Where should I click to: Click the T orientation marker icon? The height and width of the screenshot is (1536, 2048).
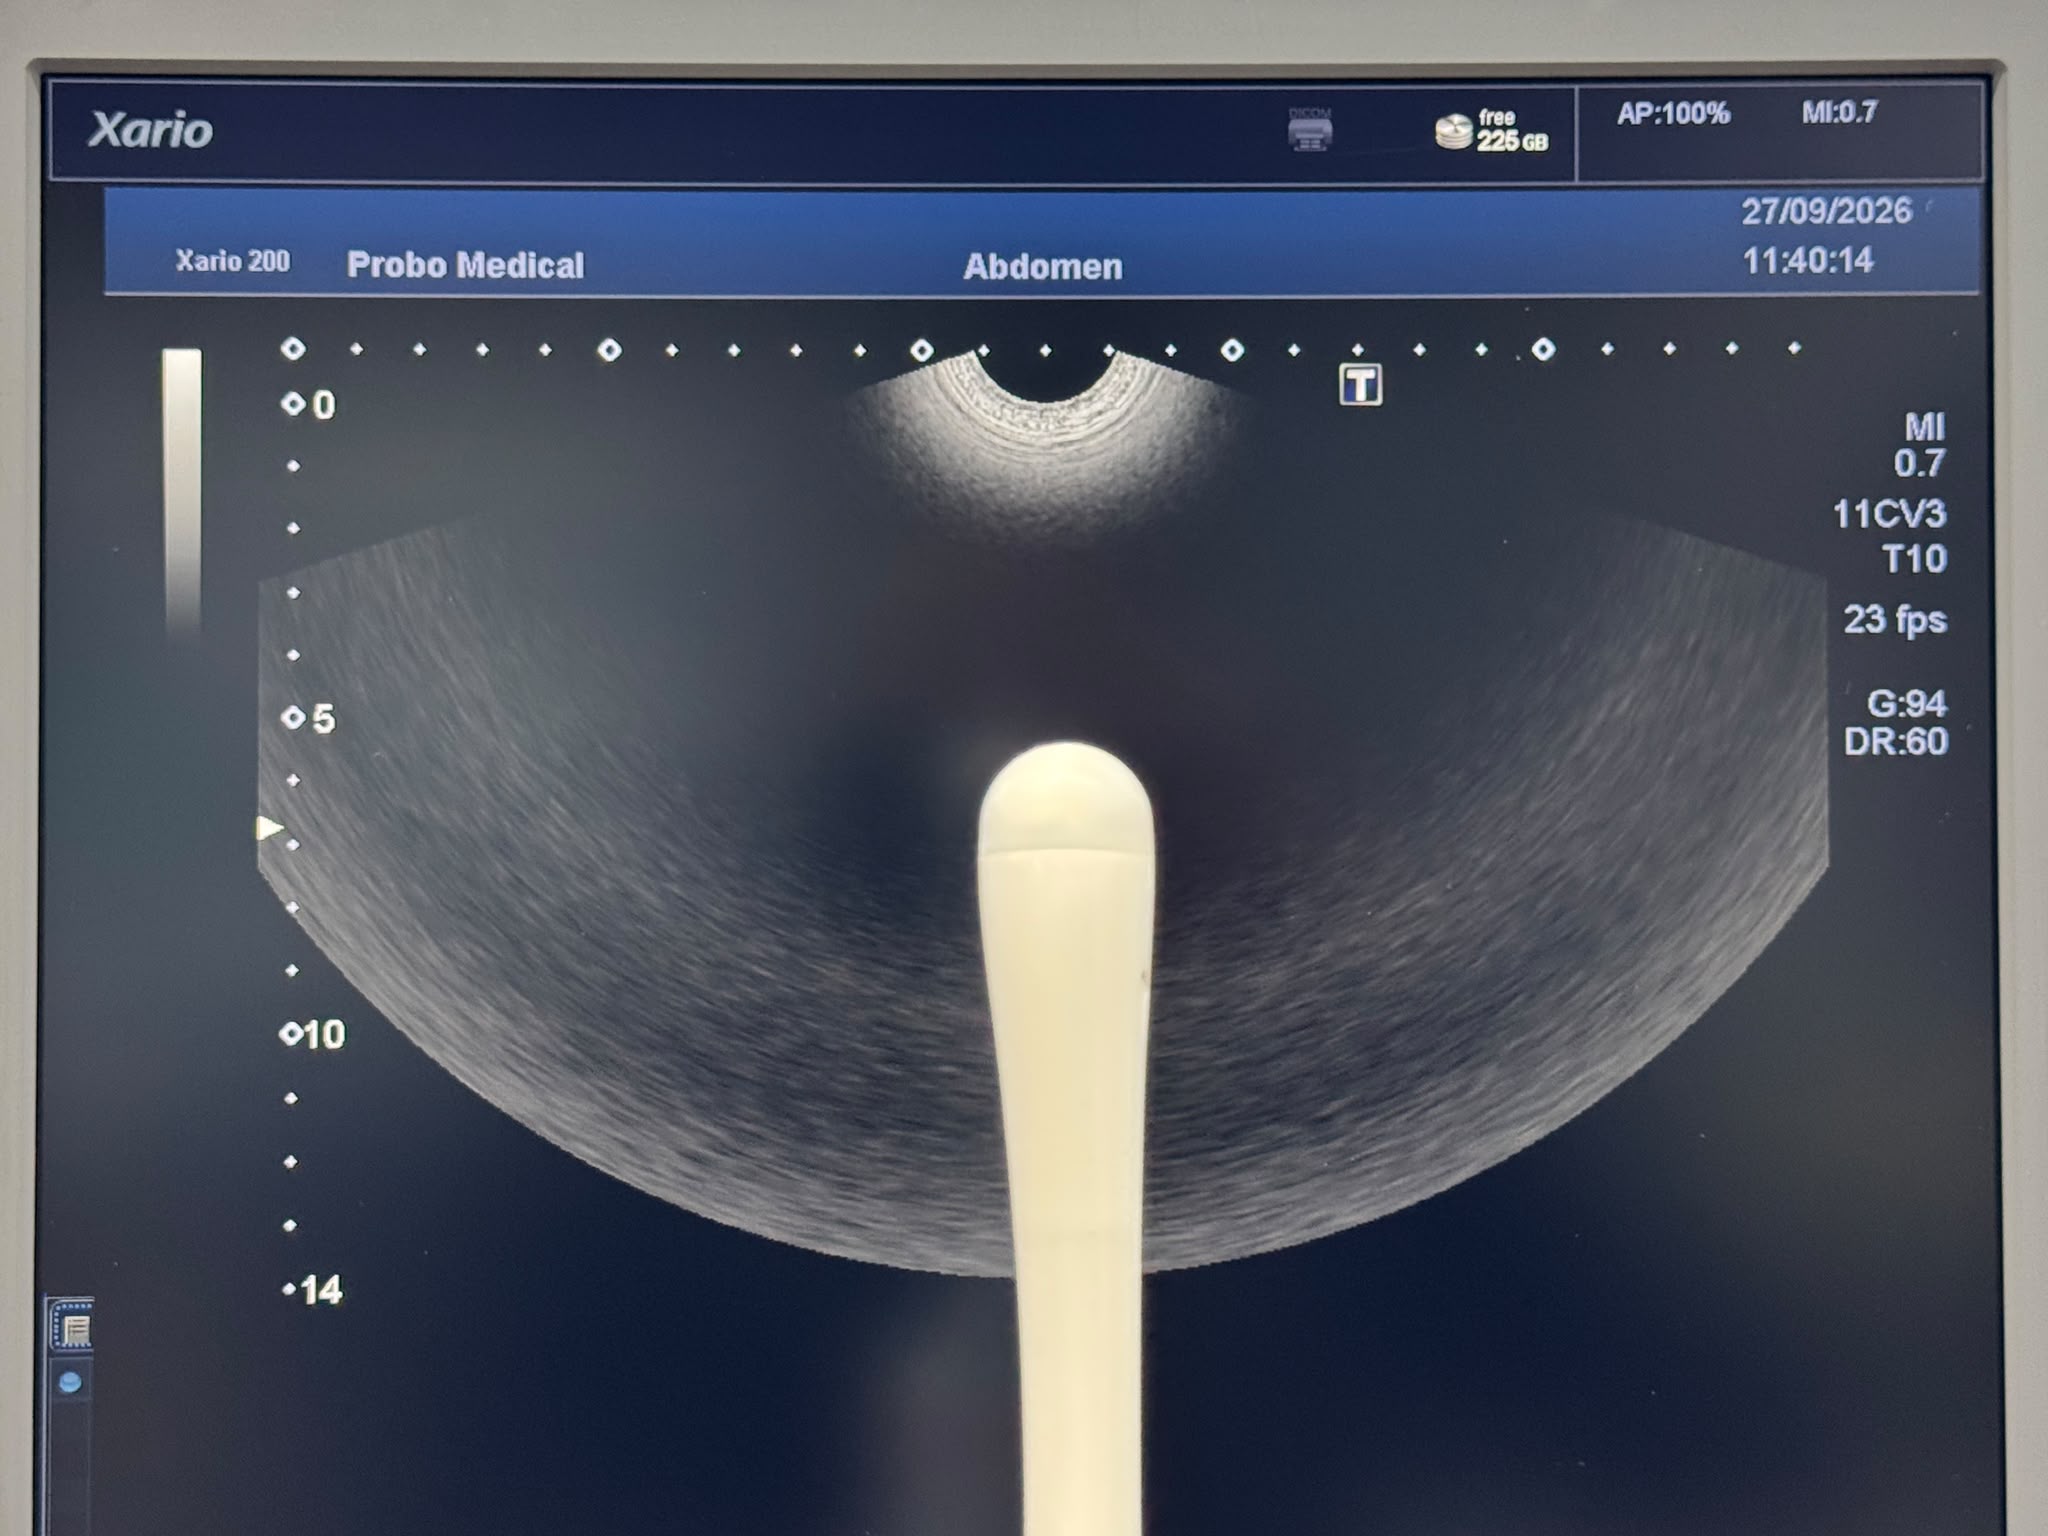click(1360, 385)
